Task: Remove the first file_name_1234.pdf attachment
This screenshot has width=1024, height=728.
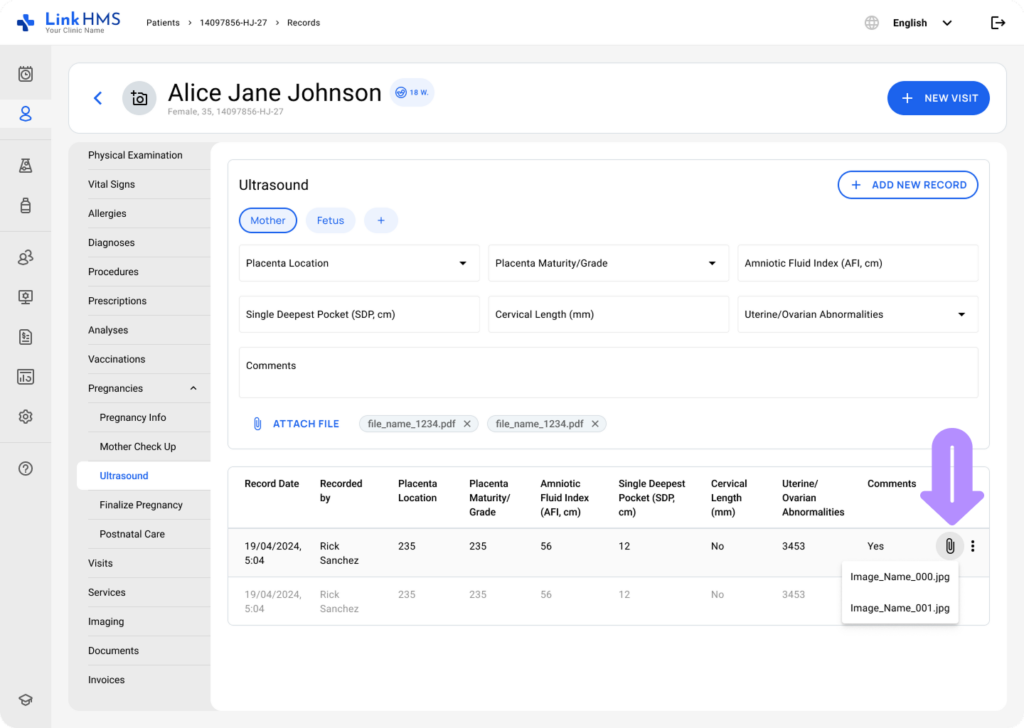Action: [x=467, y=424]
